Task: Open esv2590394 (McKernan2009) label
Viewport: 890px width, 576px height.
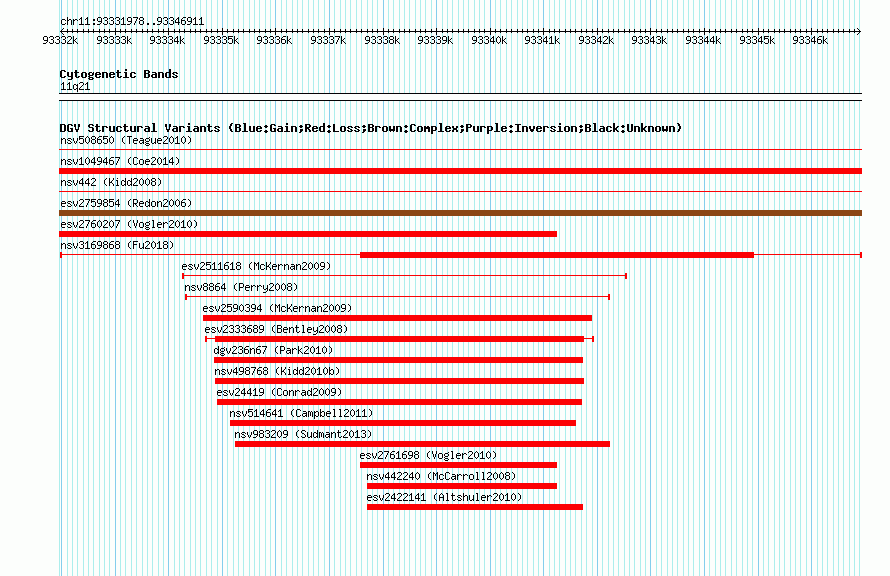Action: click(x=277, y=308)
